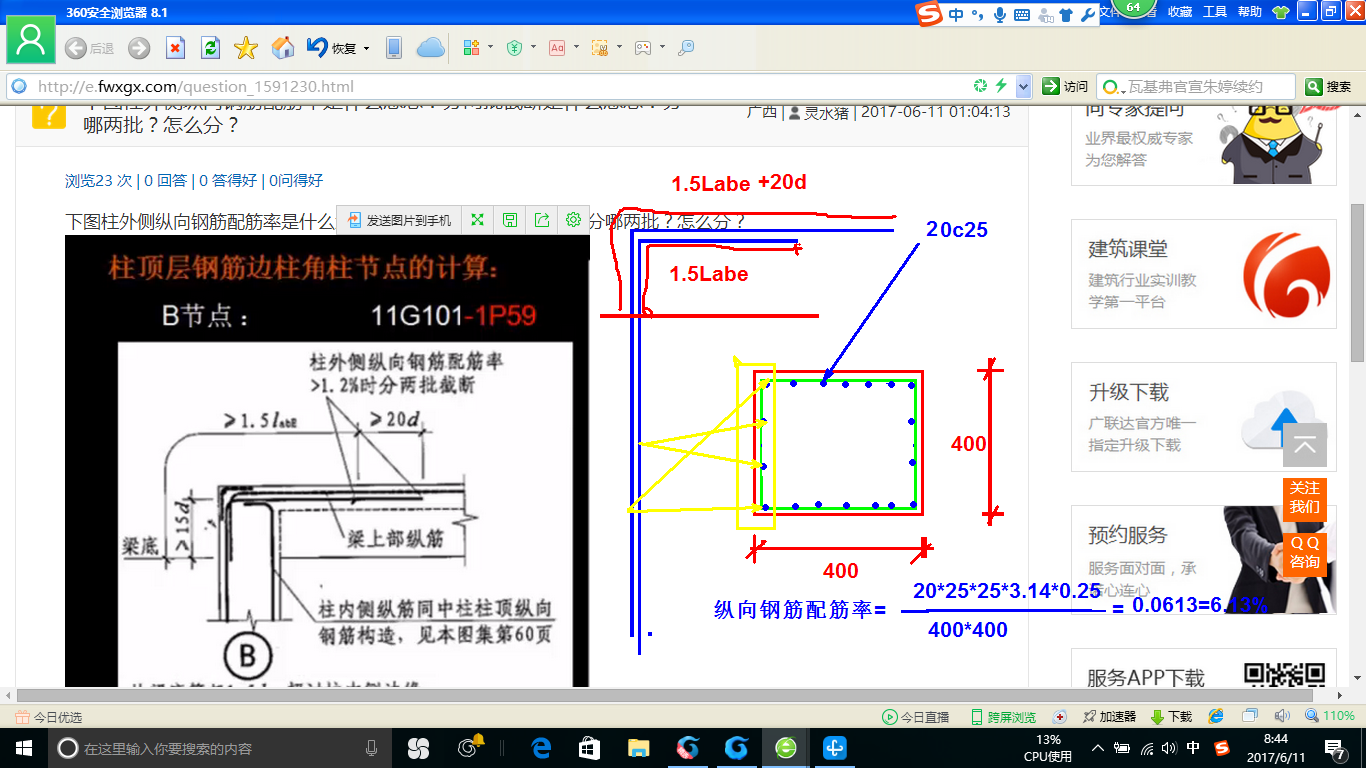Share image with the green arrow icon
Viewport: 1366px width, 768px height.
coord(542,220)
